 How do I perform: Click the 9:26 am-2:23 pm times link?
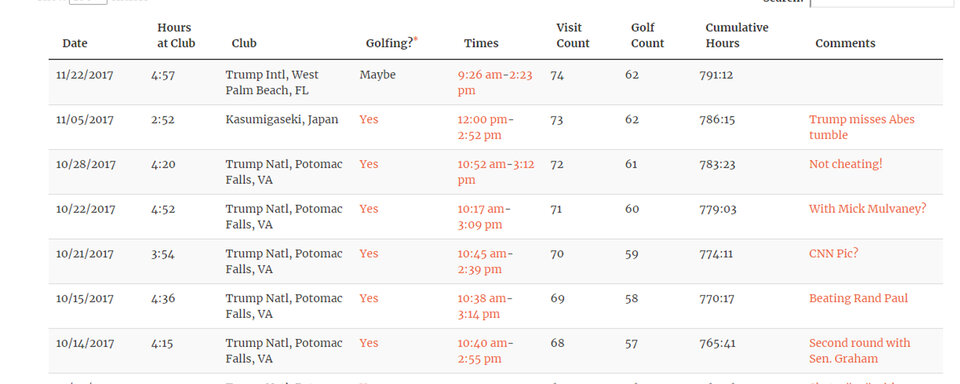tap(495, 83)
